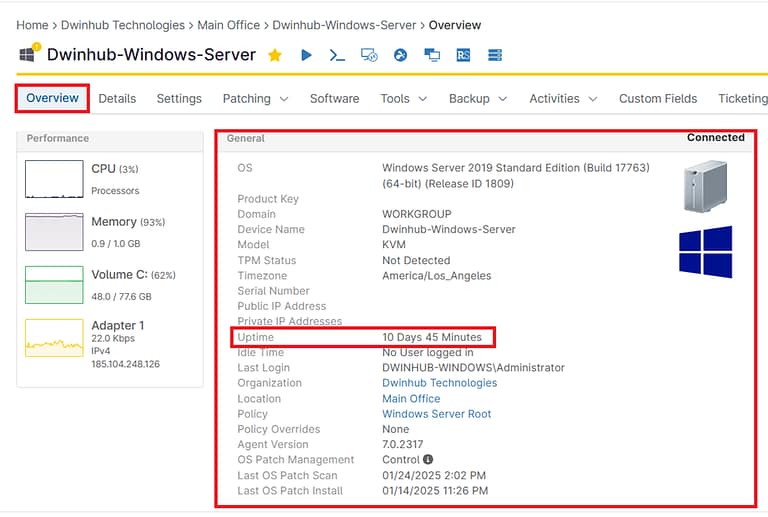Expand the Activities dropdown menu
This screenshot has height=517, width=768.
[x=563, y=98]
